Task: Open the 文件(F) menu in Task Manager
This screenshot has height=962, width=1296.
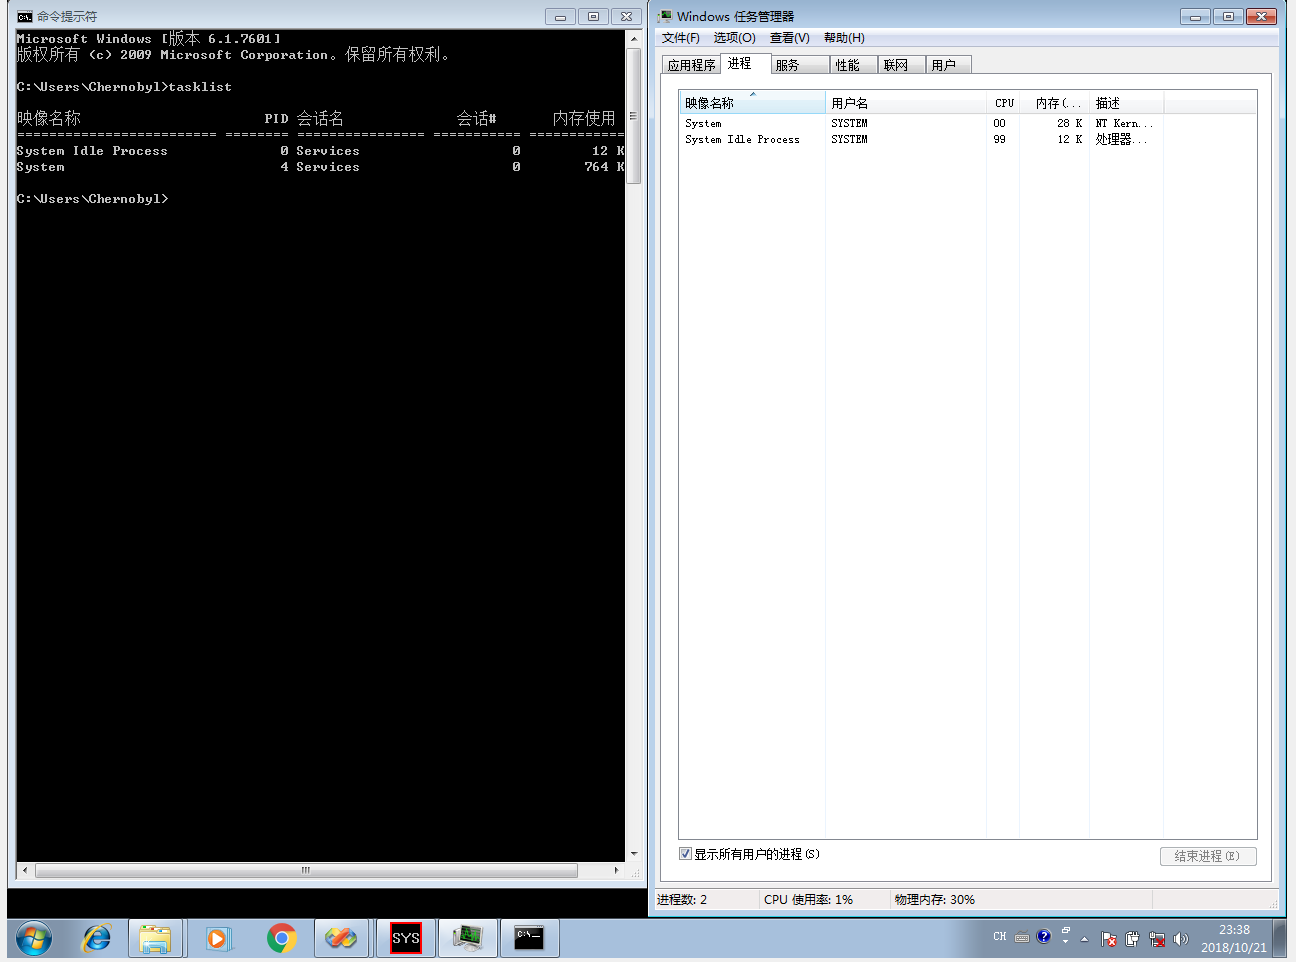Action: tap(680, 38)
